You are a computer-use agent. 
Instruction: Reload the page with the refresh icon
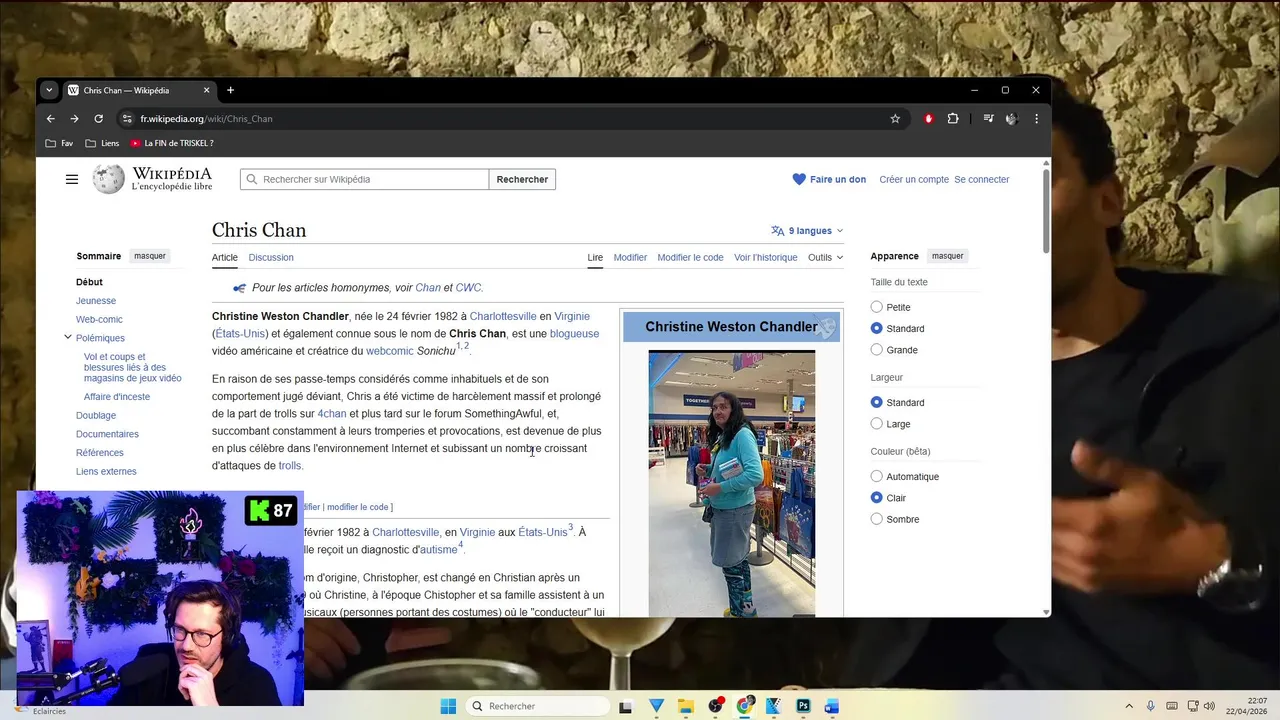tap(98, 118)
